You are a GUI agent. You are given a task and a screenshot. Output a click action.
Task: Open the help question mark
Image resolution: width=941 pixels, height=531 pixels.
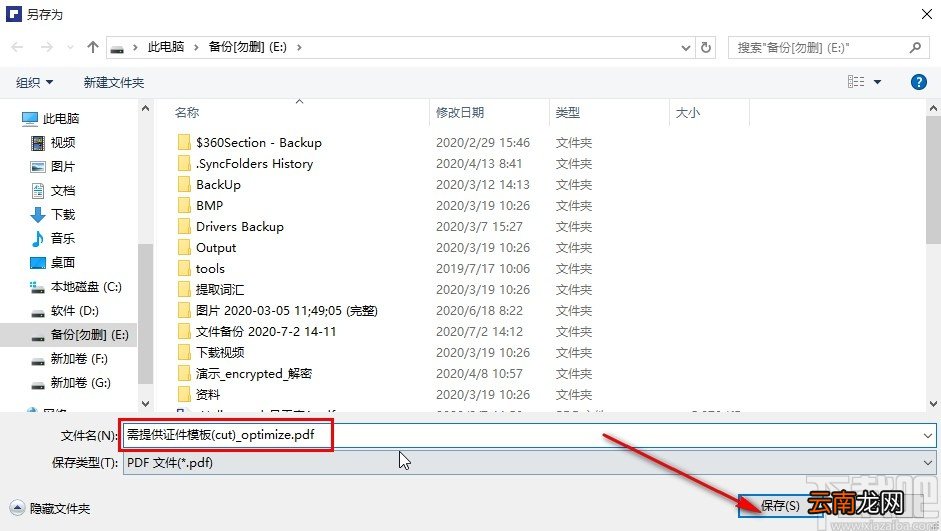click(x=918, y=82)
